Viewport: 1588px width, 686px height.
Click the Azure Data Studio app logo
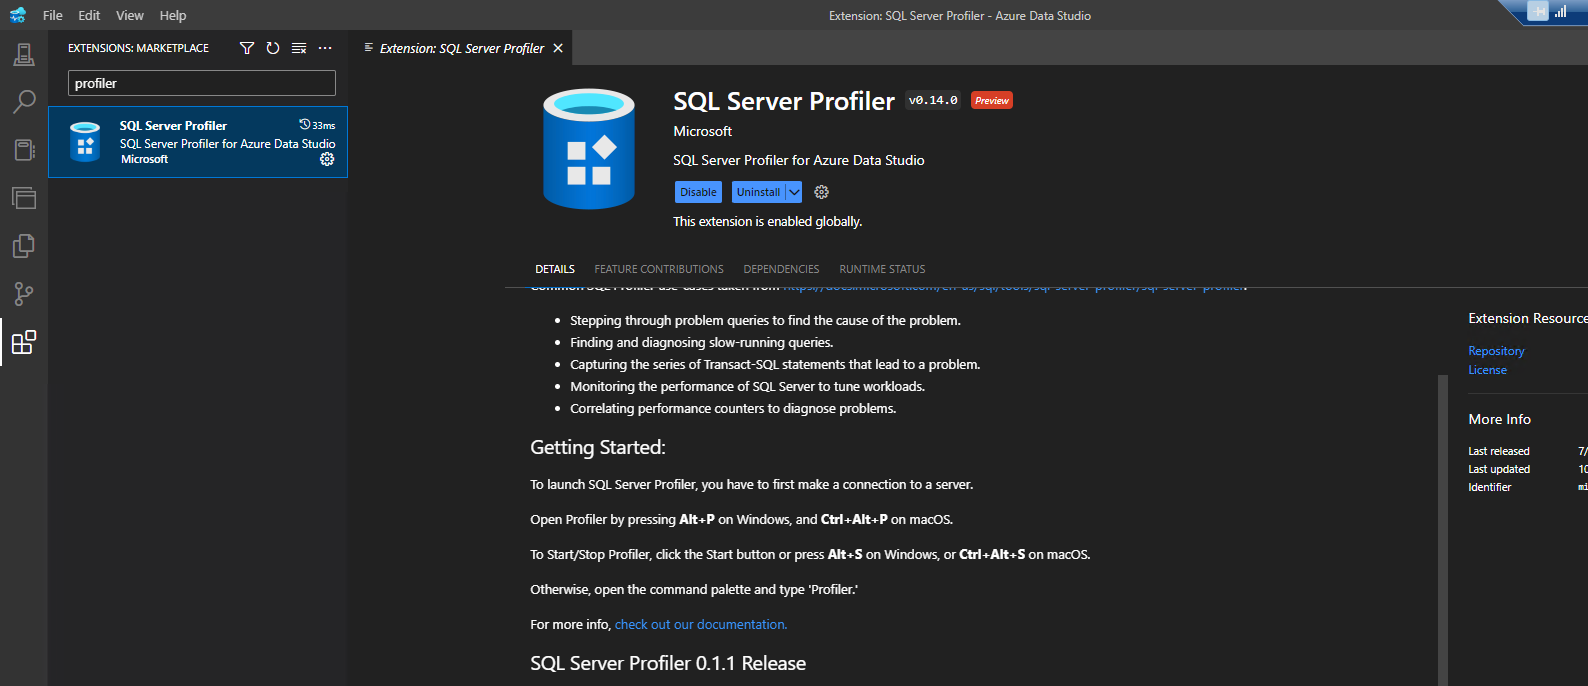[x=17, y=15]
